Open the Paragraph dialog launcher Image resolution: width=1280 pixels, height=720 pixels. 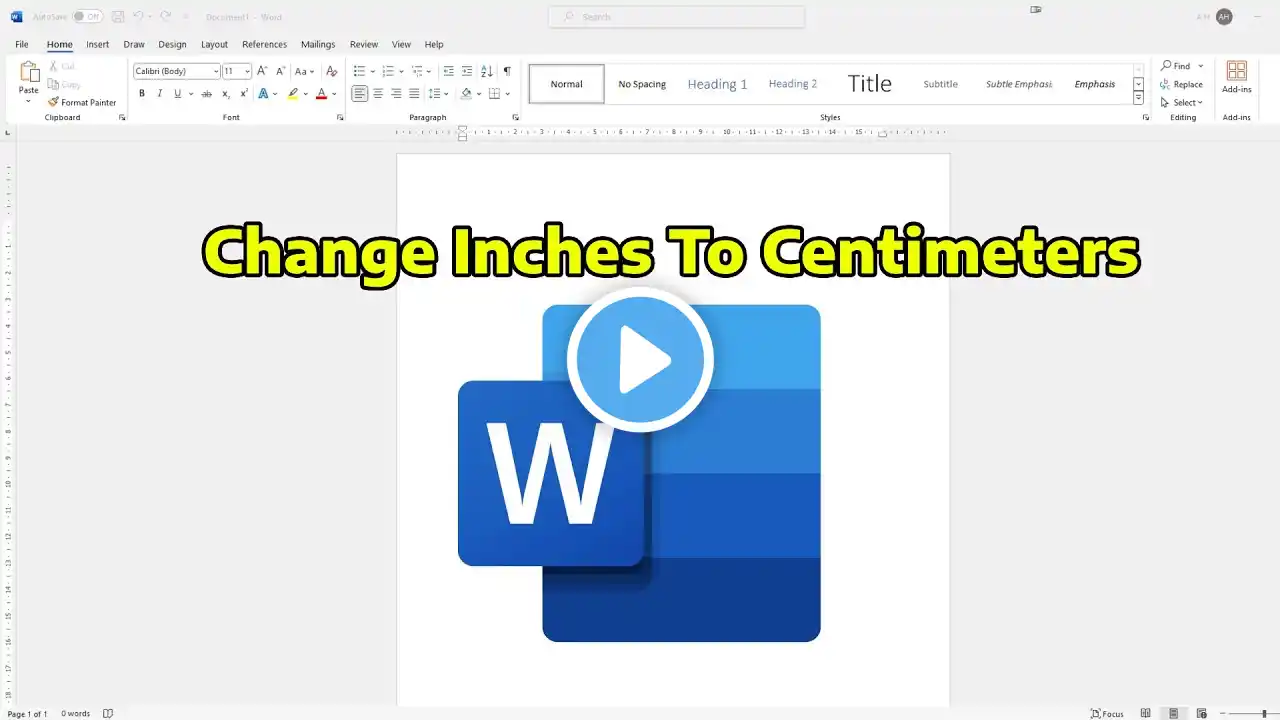516,118
